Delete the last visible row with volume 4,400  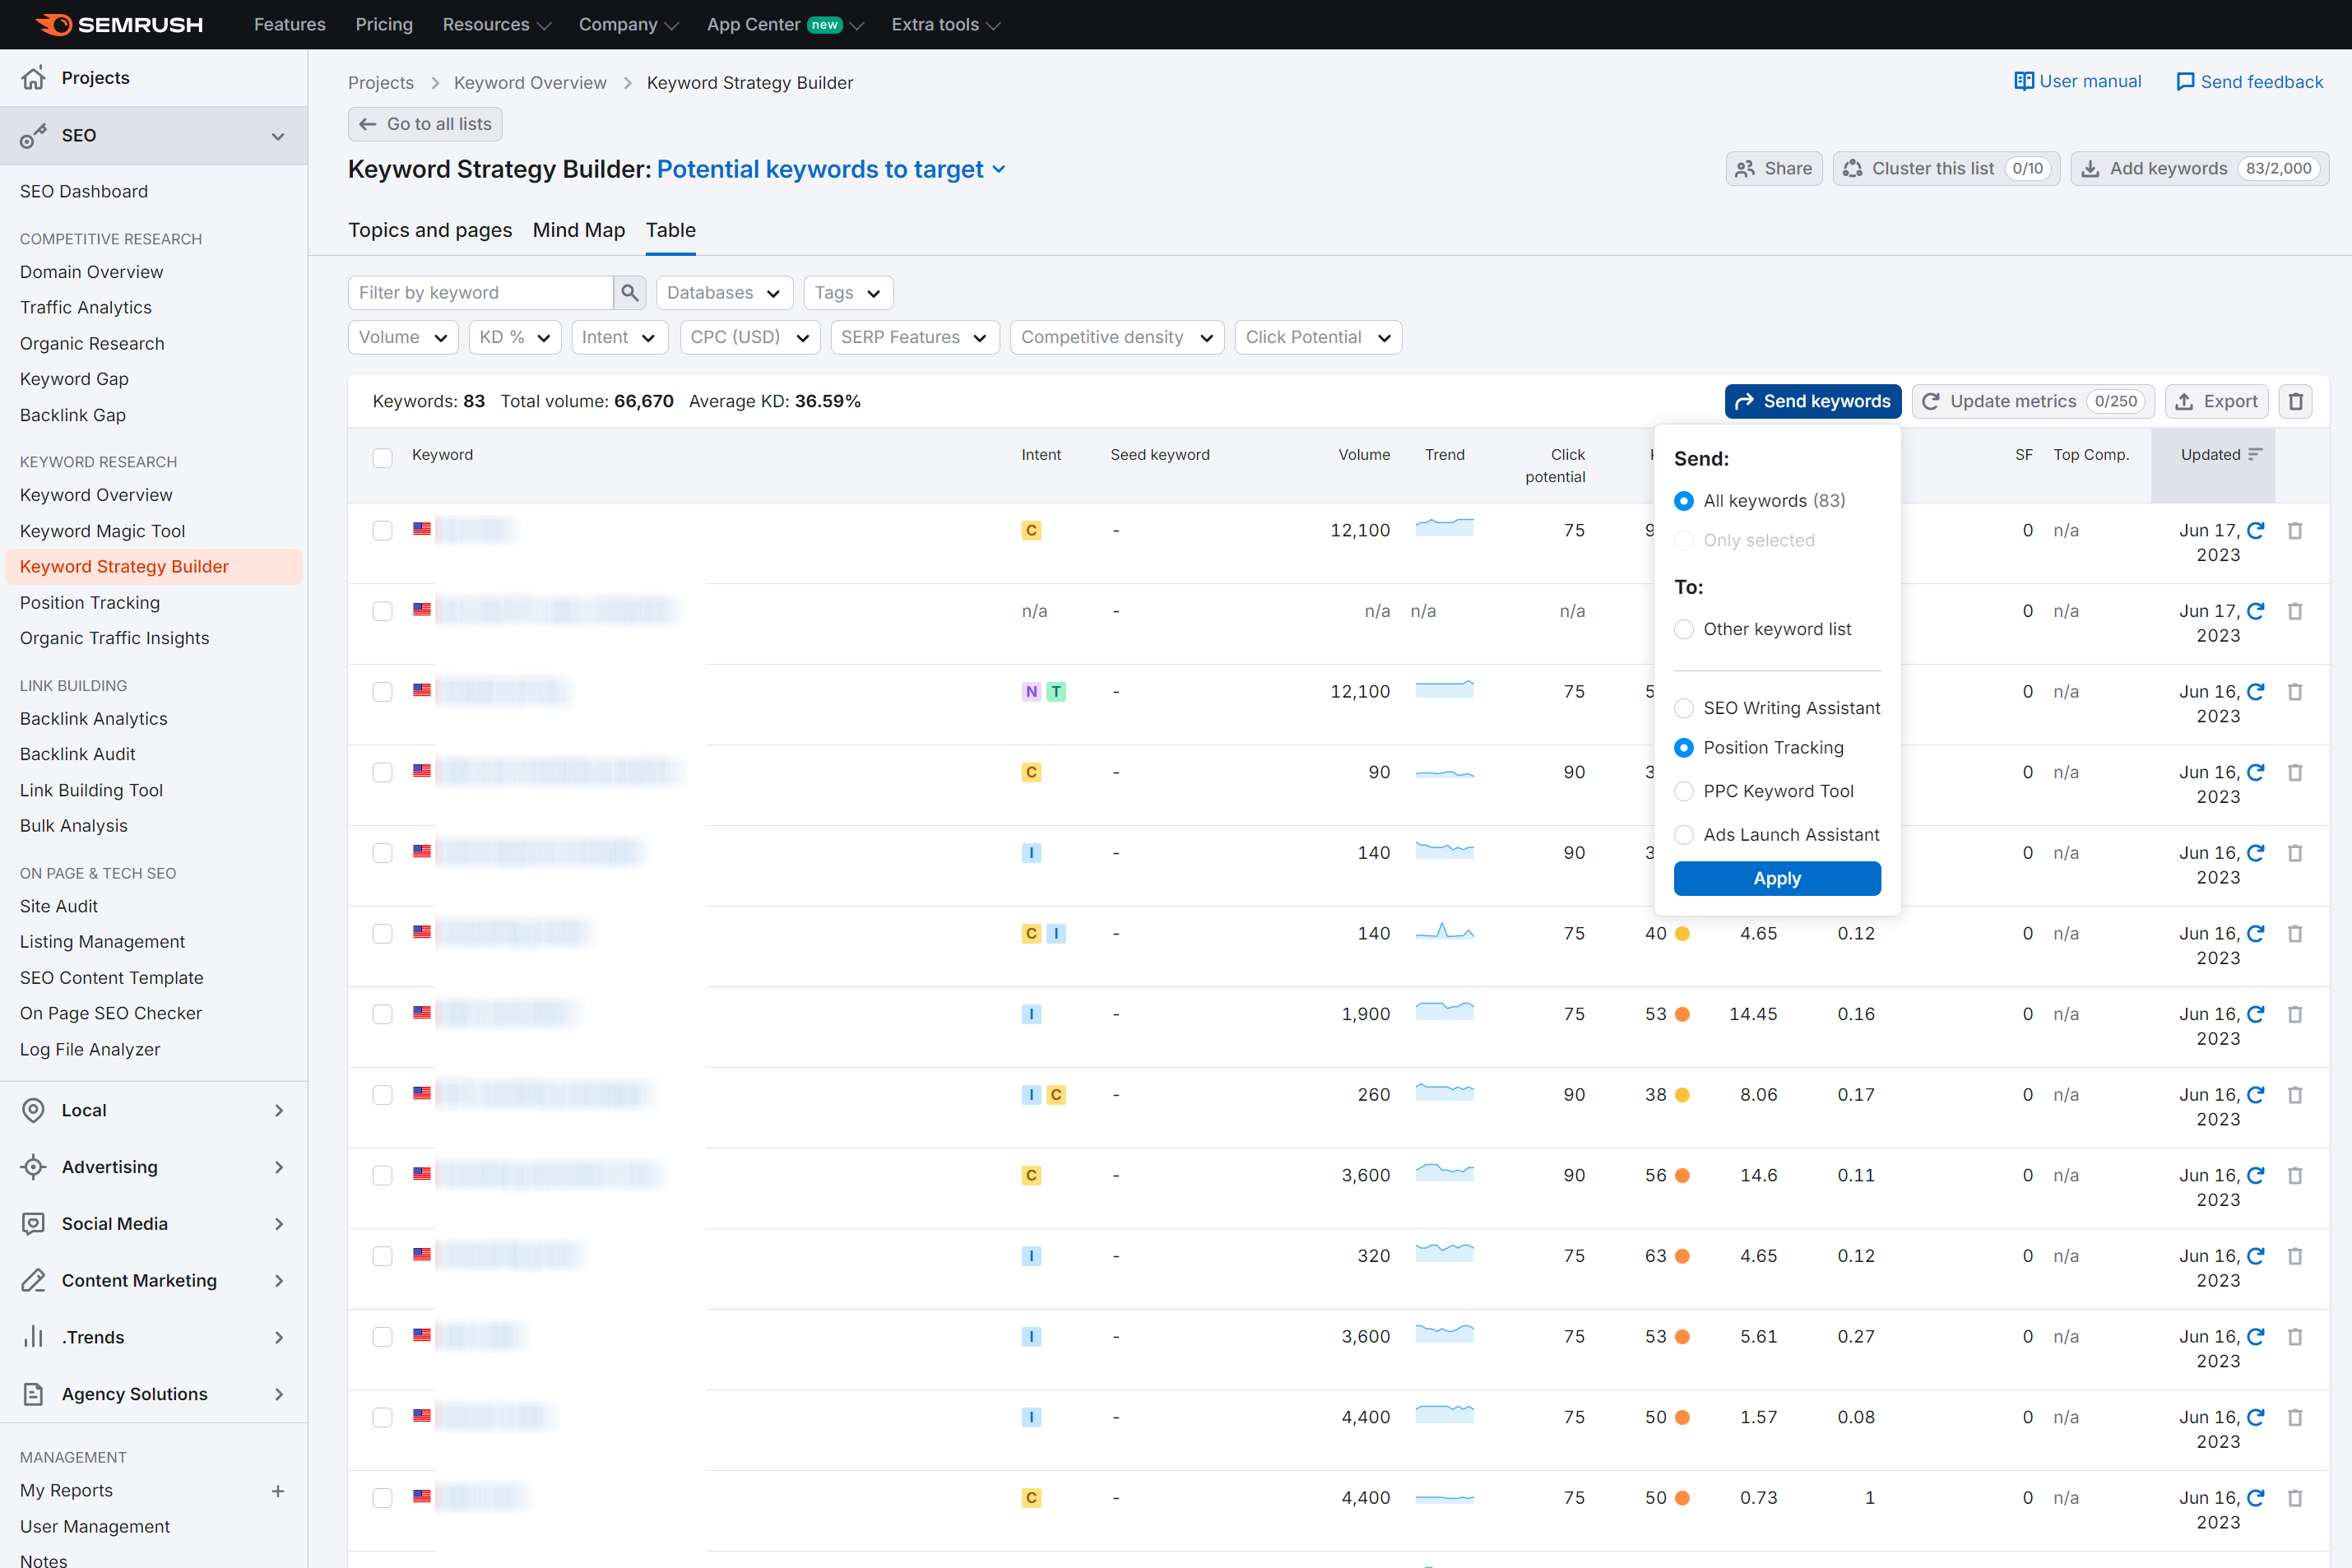click(x=2295, y=1498)
